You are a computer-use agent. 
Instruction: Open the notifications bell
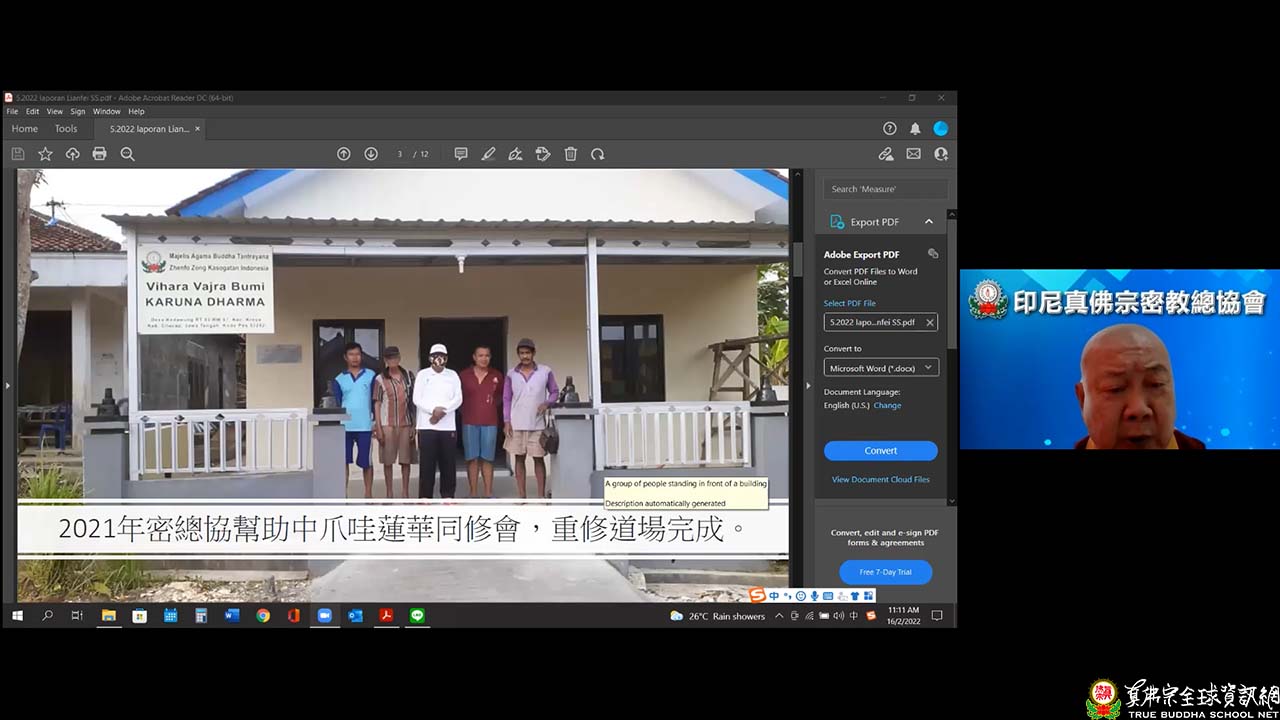[915, 129]
